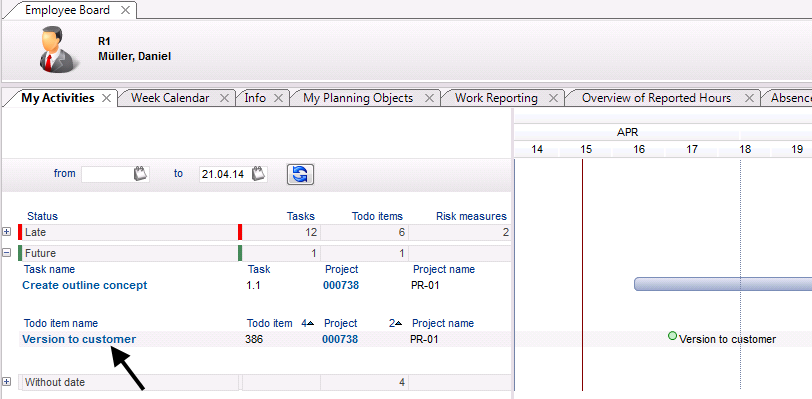This screenshot has height=399, width=812.
Task: Switch to the Employee Board tab
Action: [67, 10]
